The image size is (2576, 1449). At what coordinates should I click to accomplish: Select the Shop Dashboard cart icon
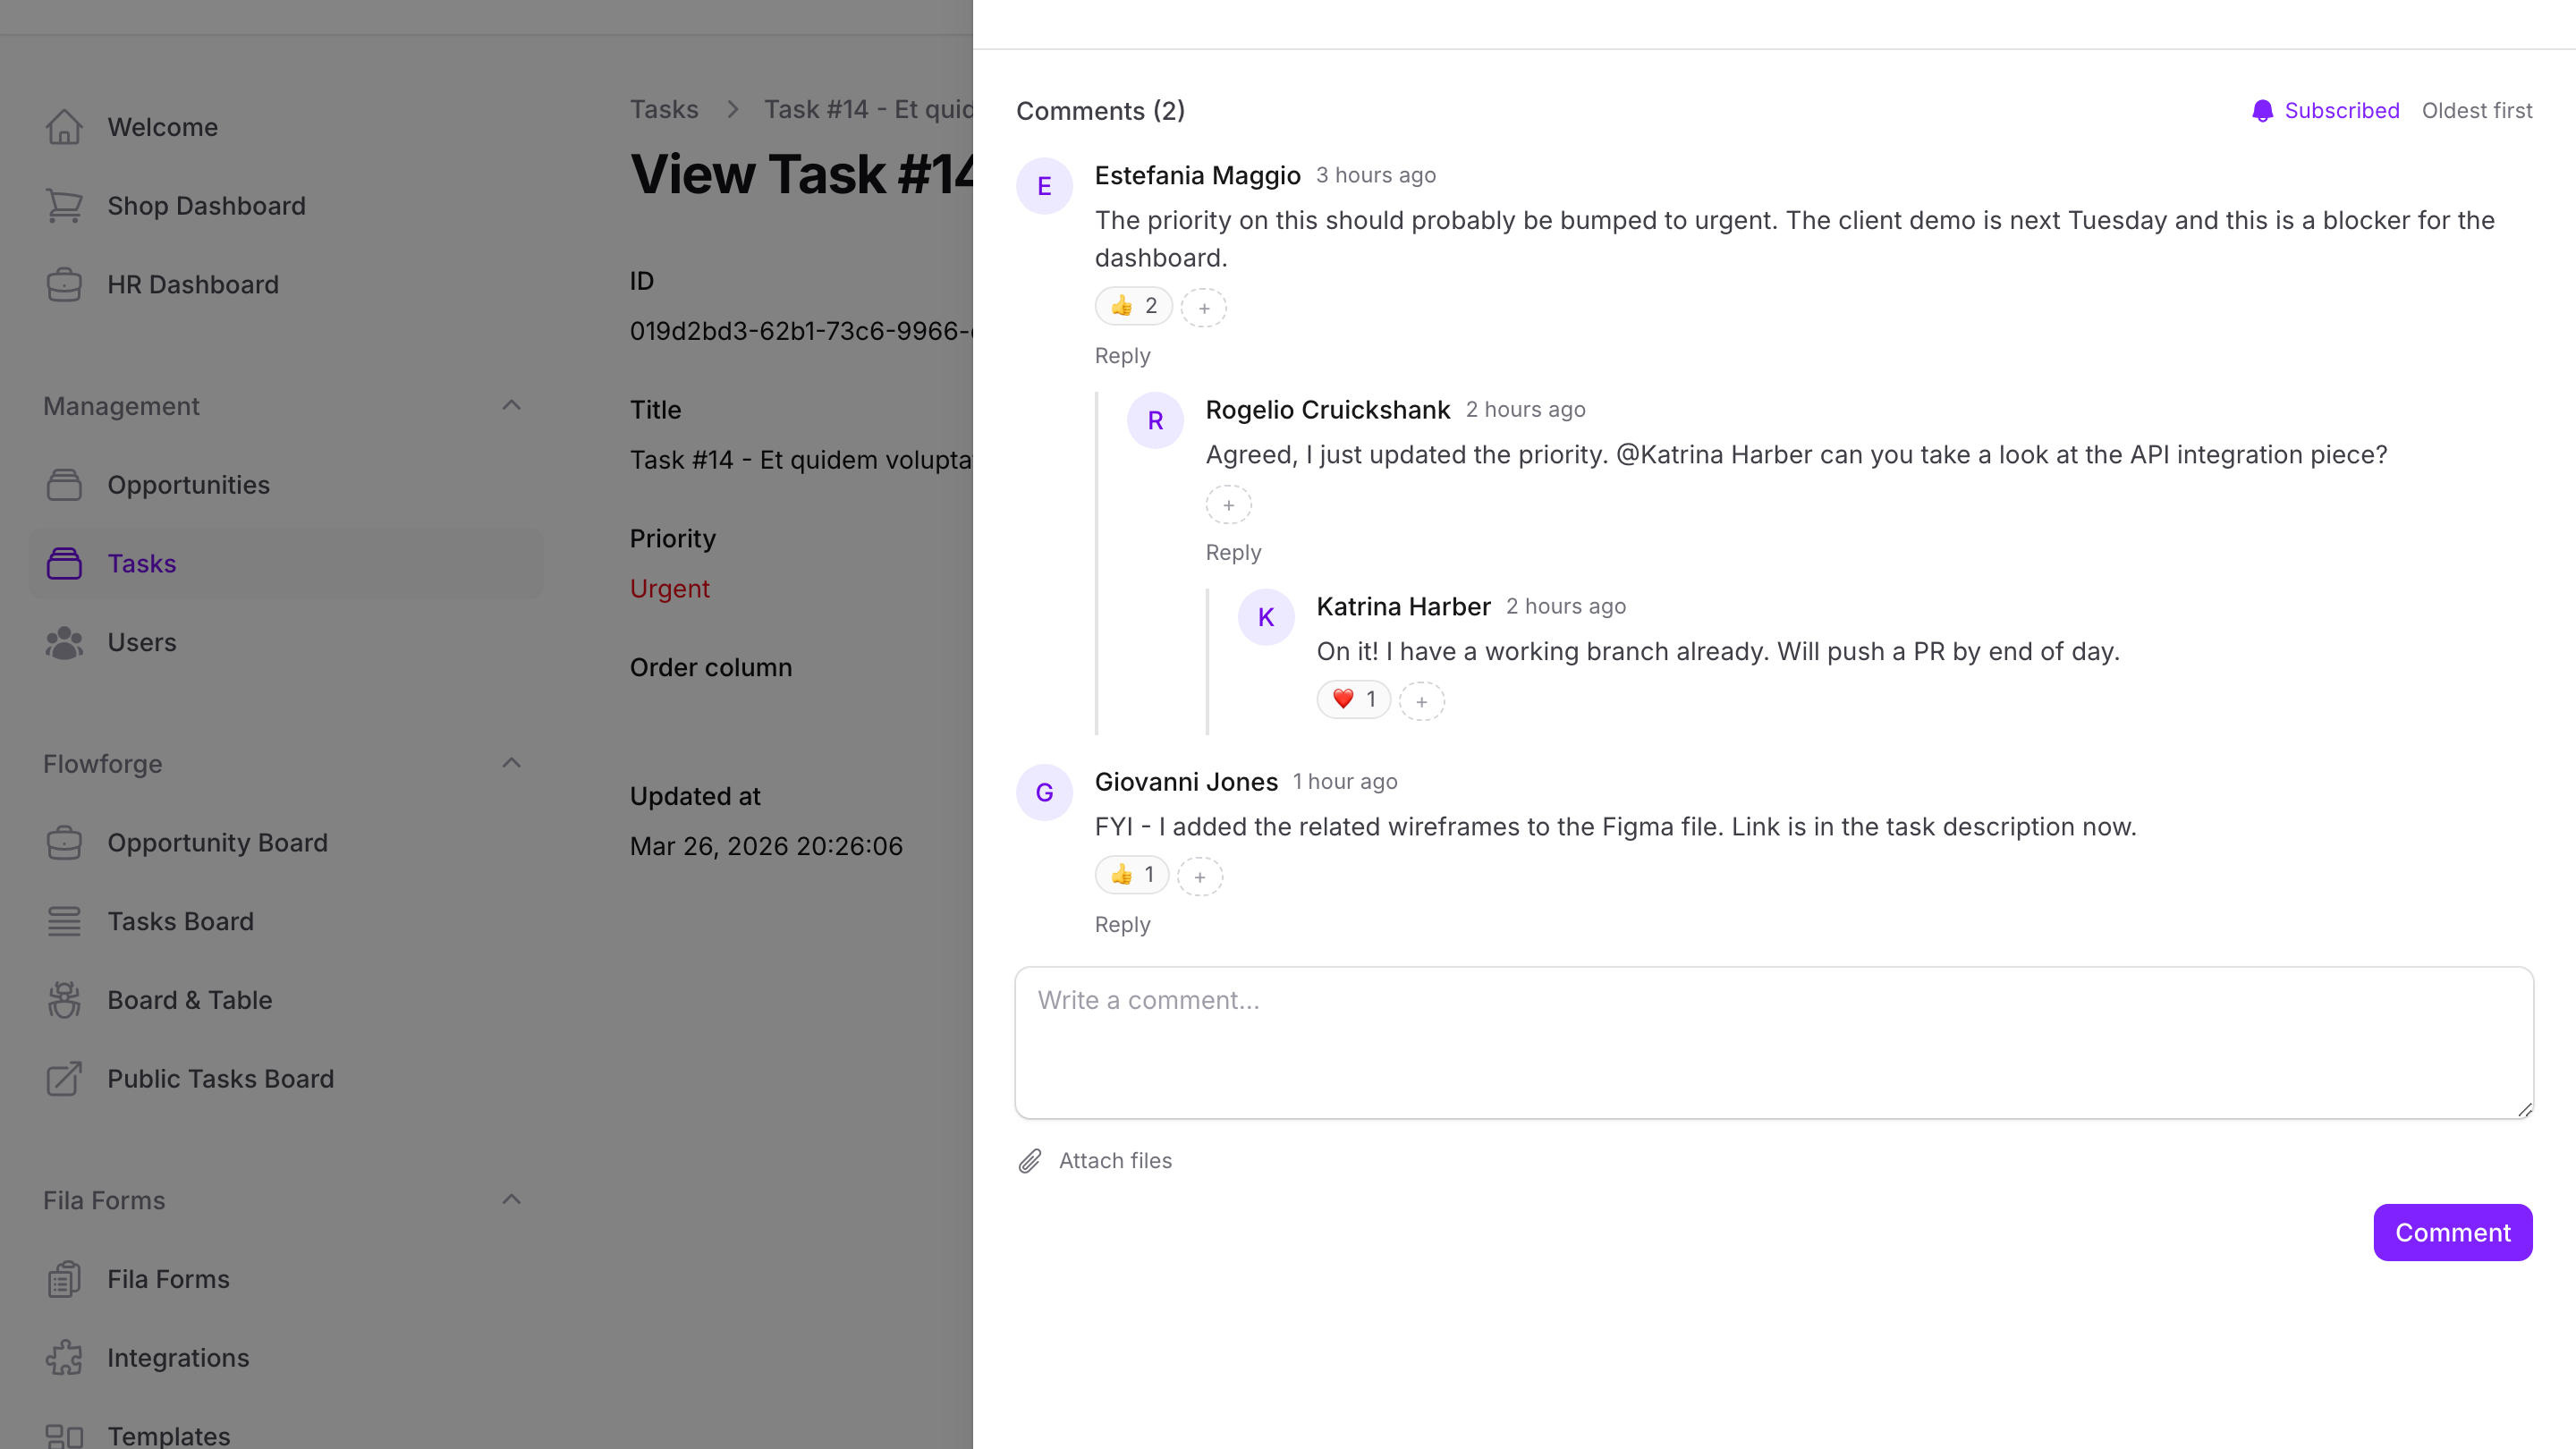pyautogui.click(x=64, y=206)
